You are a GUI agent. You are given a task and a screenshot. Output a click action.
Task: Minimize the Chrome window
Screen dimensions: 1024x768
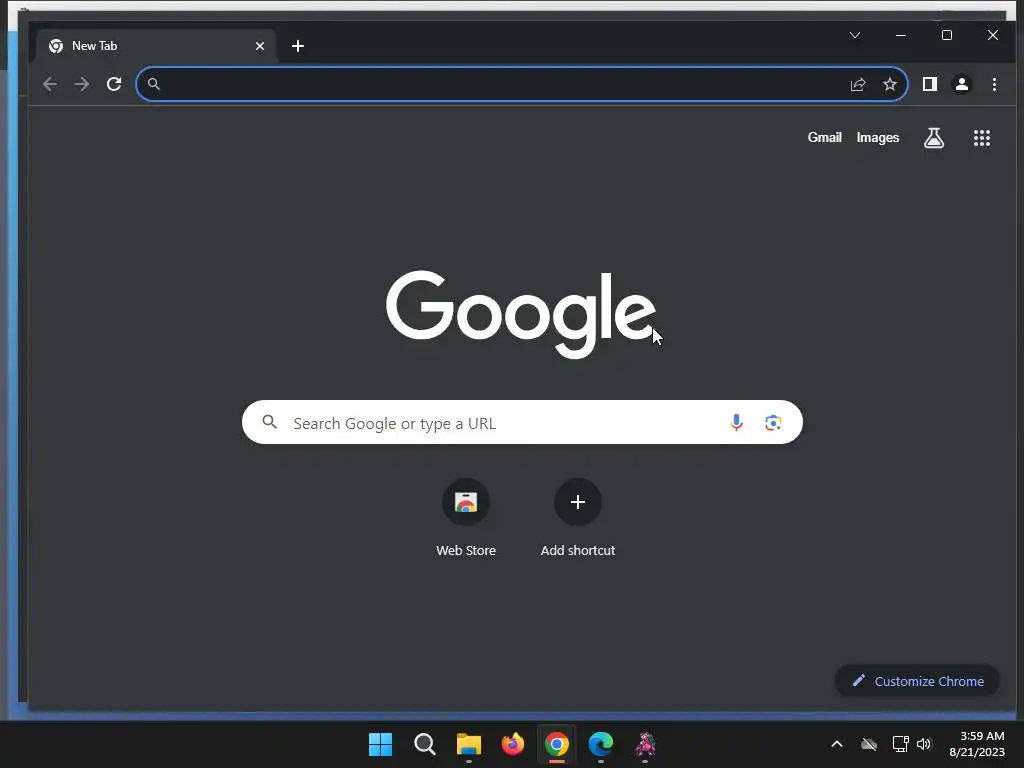point(901,35)
